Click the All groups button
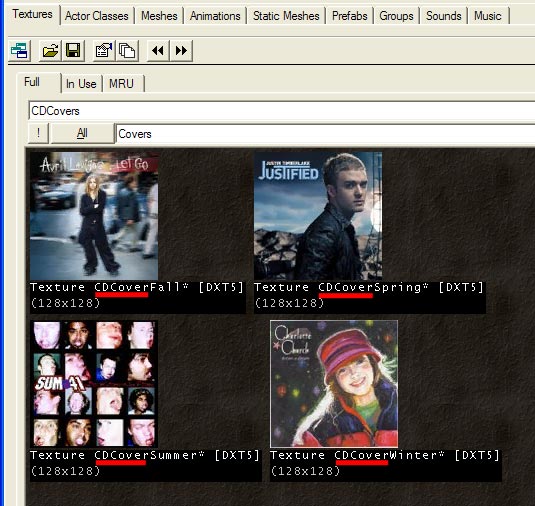This screenshot has width=535, height=506. (x=82, y=133)
